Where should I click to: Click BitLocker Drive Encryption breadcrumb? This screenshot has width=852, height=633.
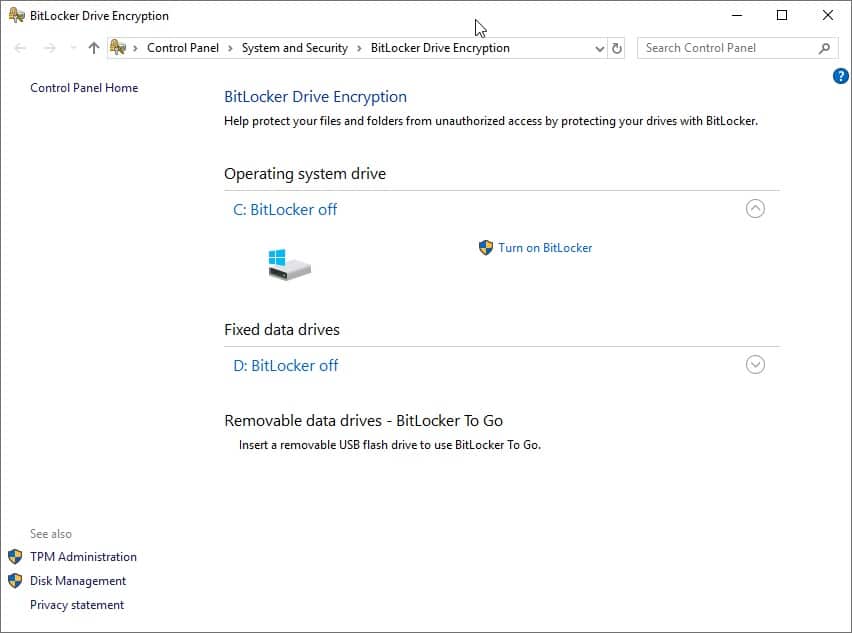coord(440,48)
